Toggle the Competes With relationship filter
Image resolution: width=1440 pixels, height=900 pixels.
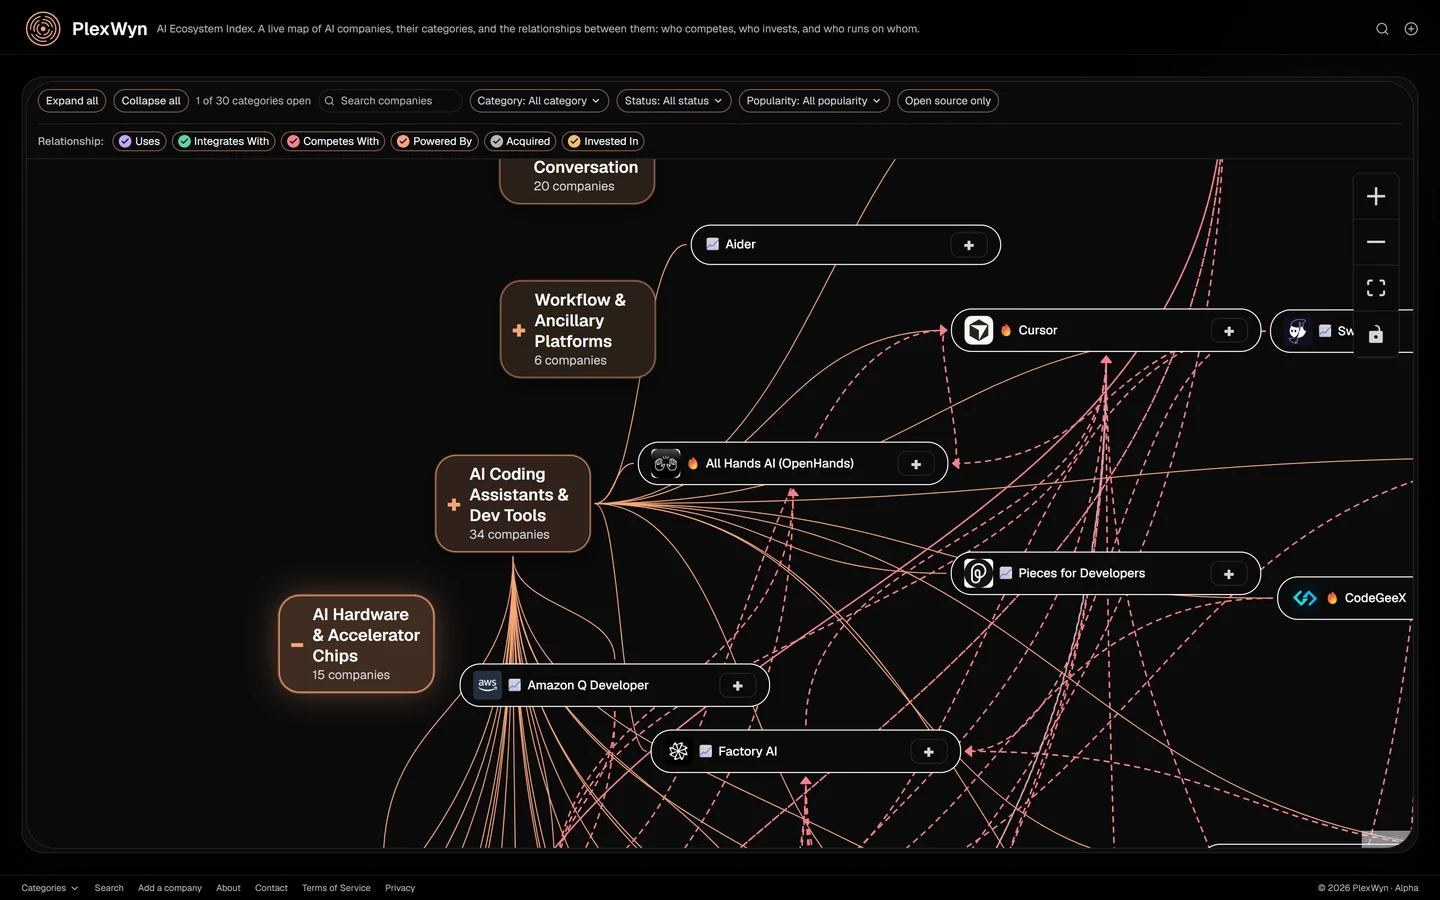[x=333, y=141]
